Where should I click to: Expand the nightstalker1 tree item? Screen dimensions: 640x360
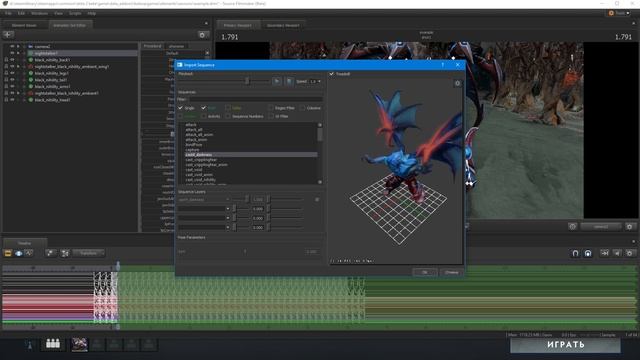[18, 53]
